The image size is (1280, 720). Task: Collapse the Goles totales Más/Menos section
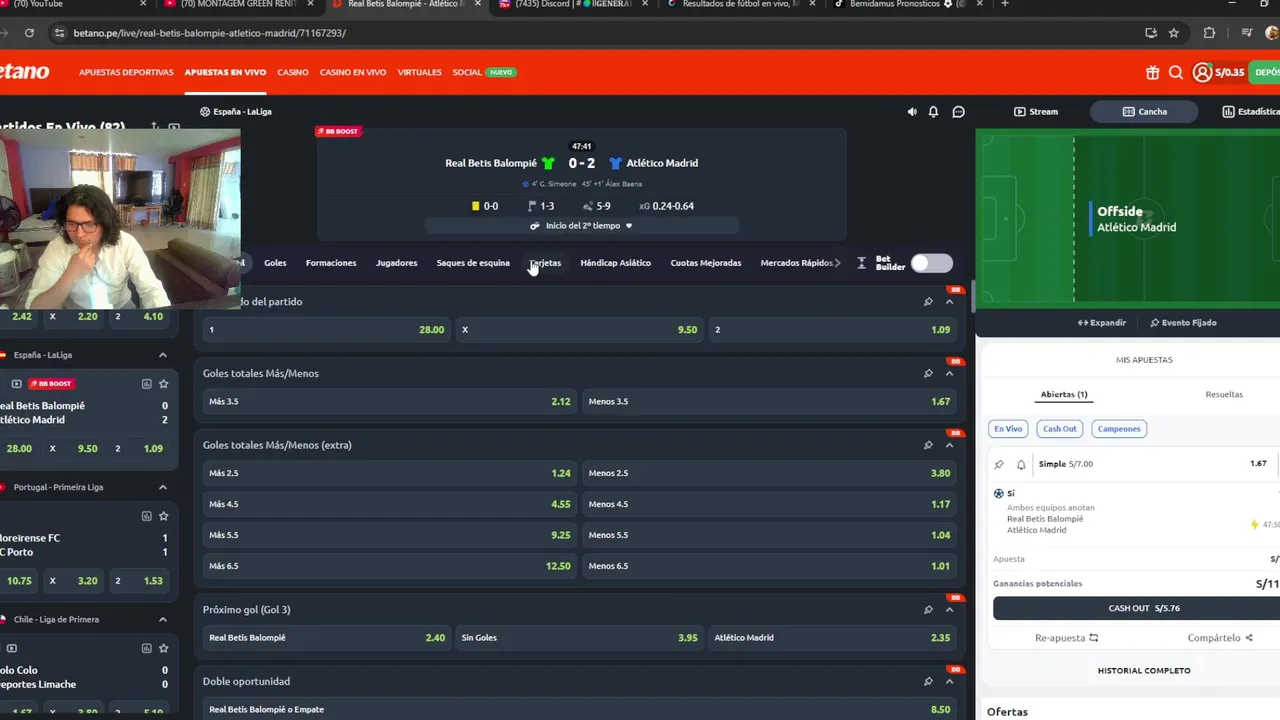coord(949,373)
